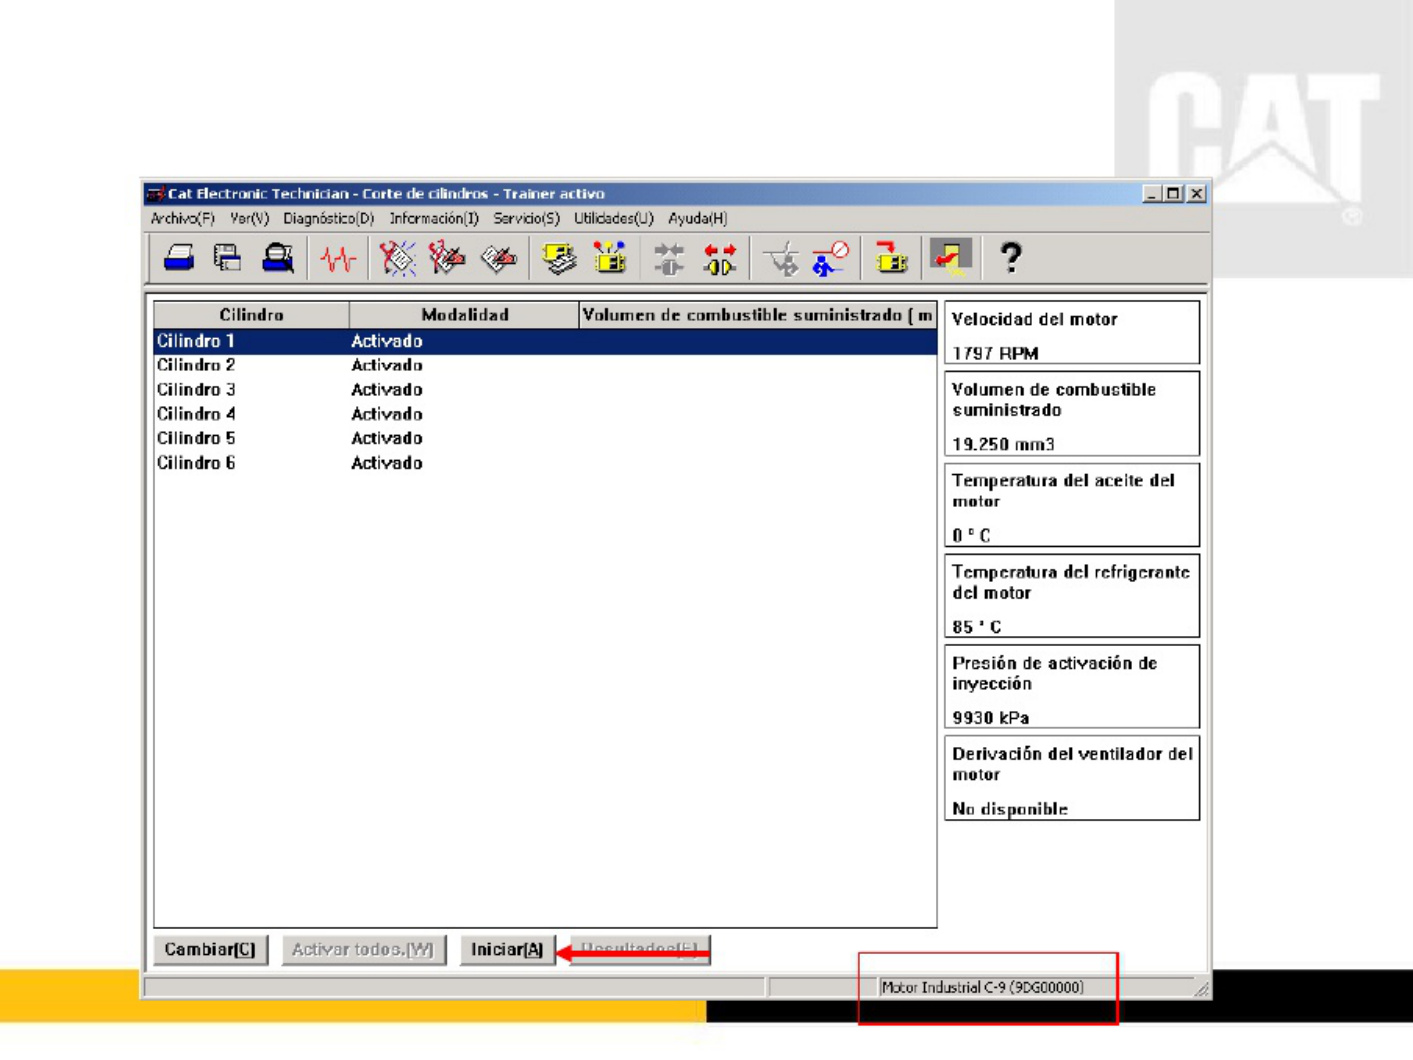Click the Activar todos.[W] button
Viewport: 1413px width, 1060px height.
(x=363, y=949)
